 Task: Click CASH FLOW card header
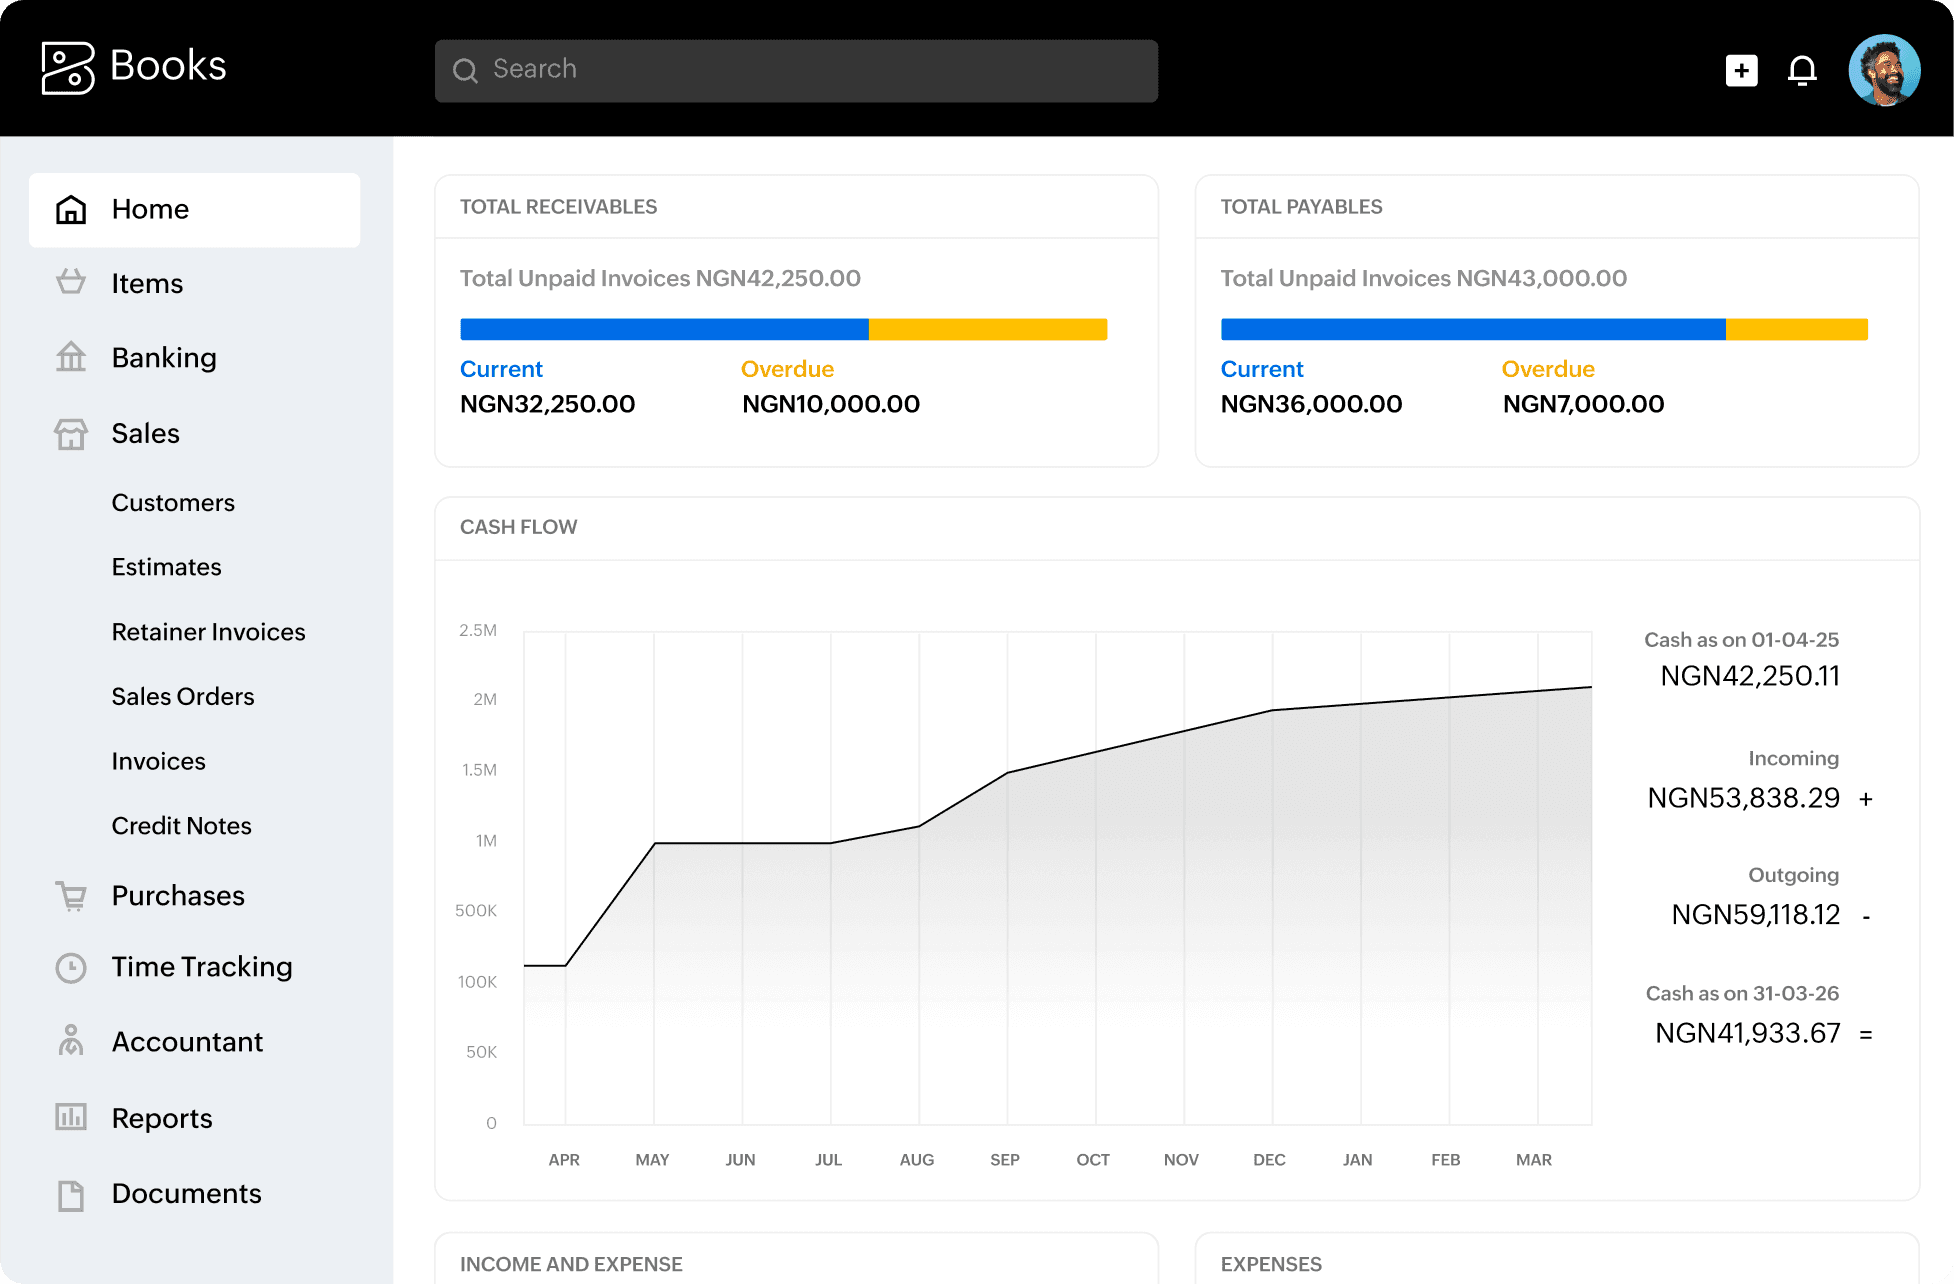click(x=518, y=527)
